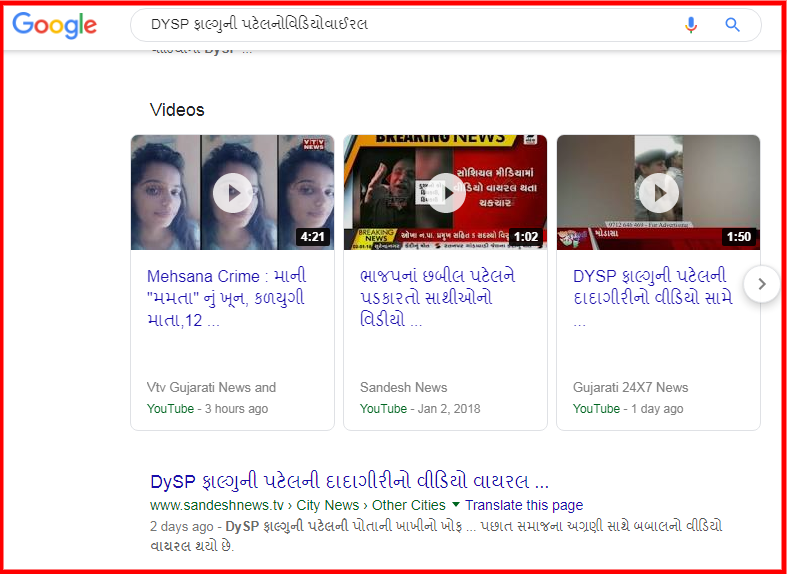Viewport: 787px width, 574px height.
Task: Click 'Vtv Gujarati News and' source text
Action: (x=211, y=387)
